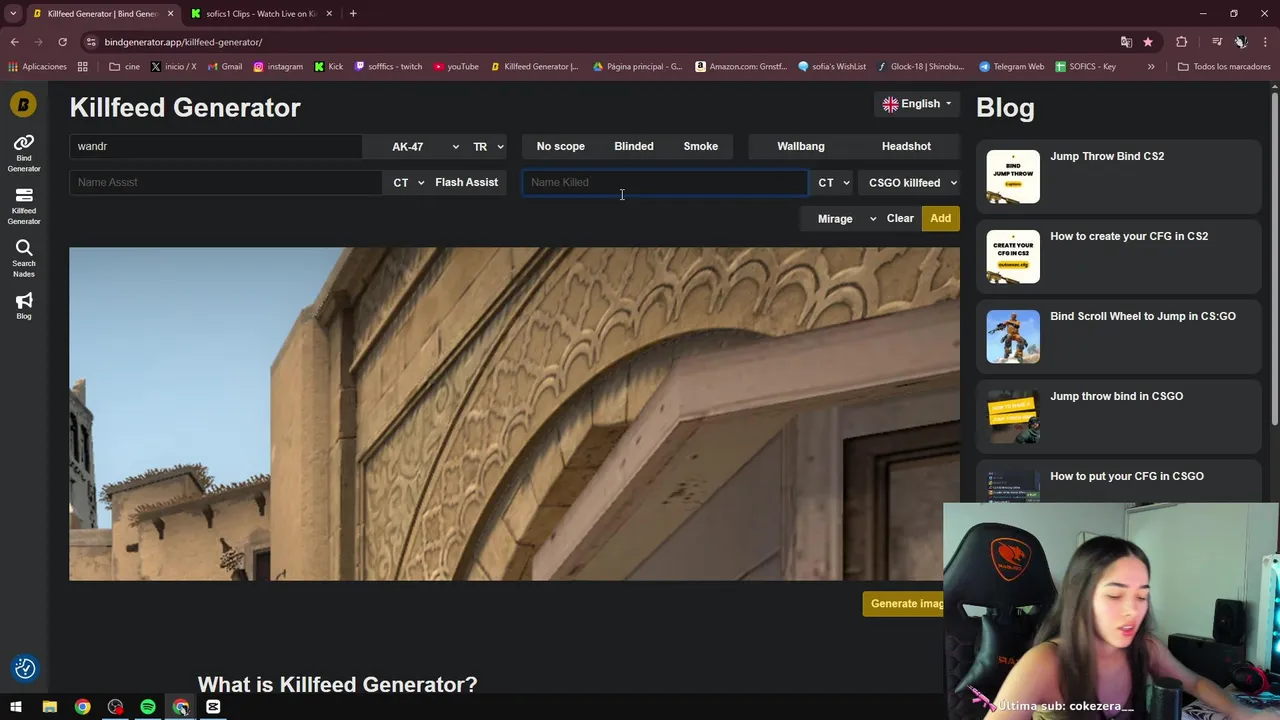Click the Add button
The height and width of the screenshot is (720, 1280).
coord(940,218)
